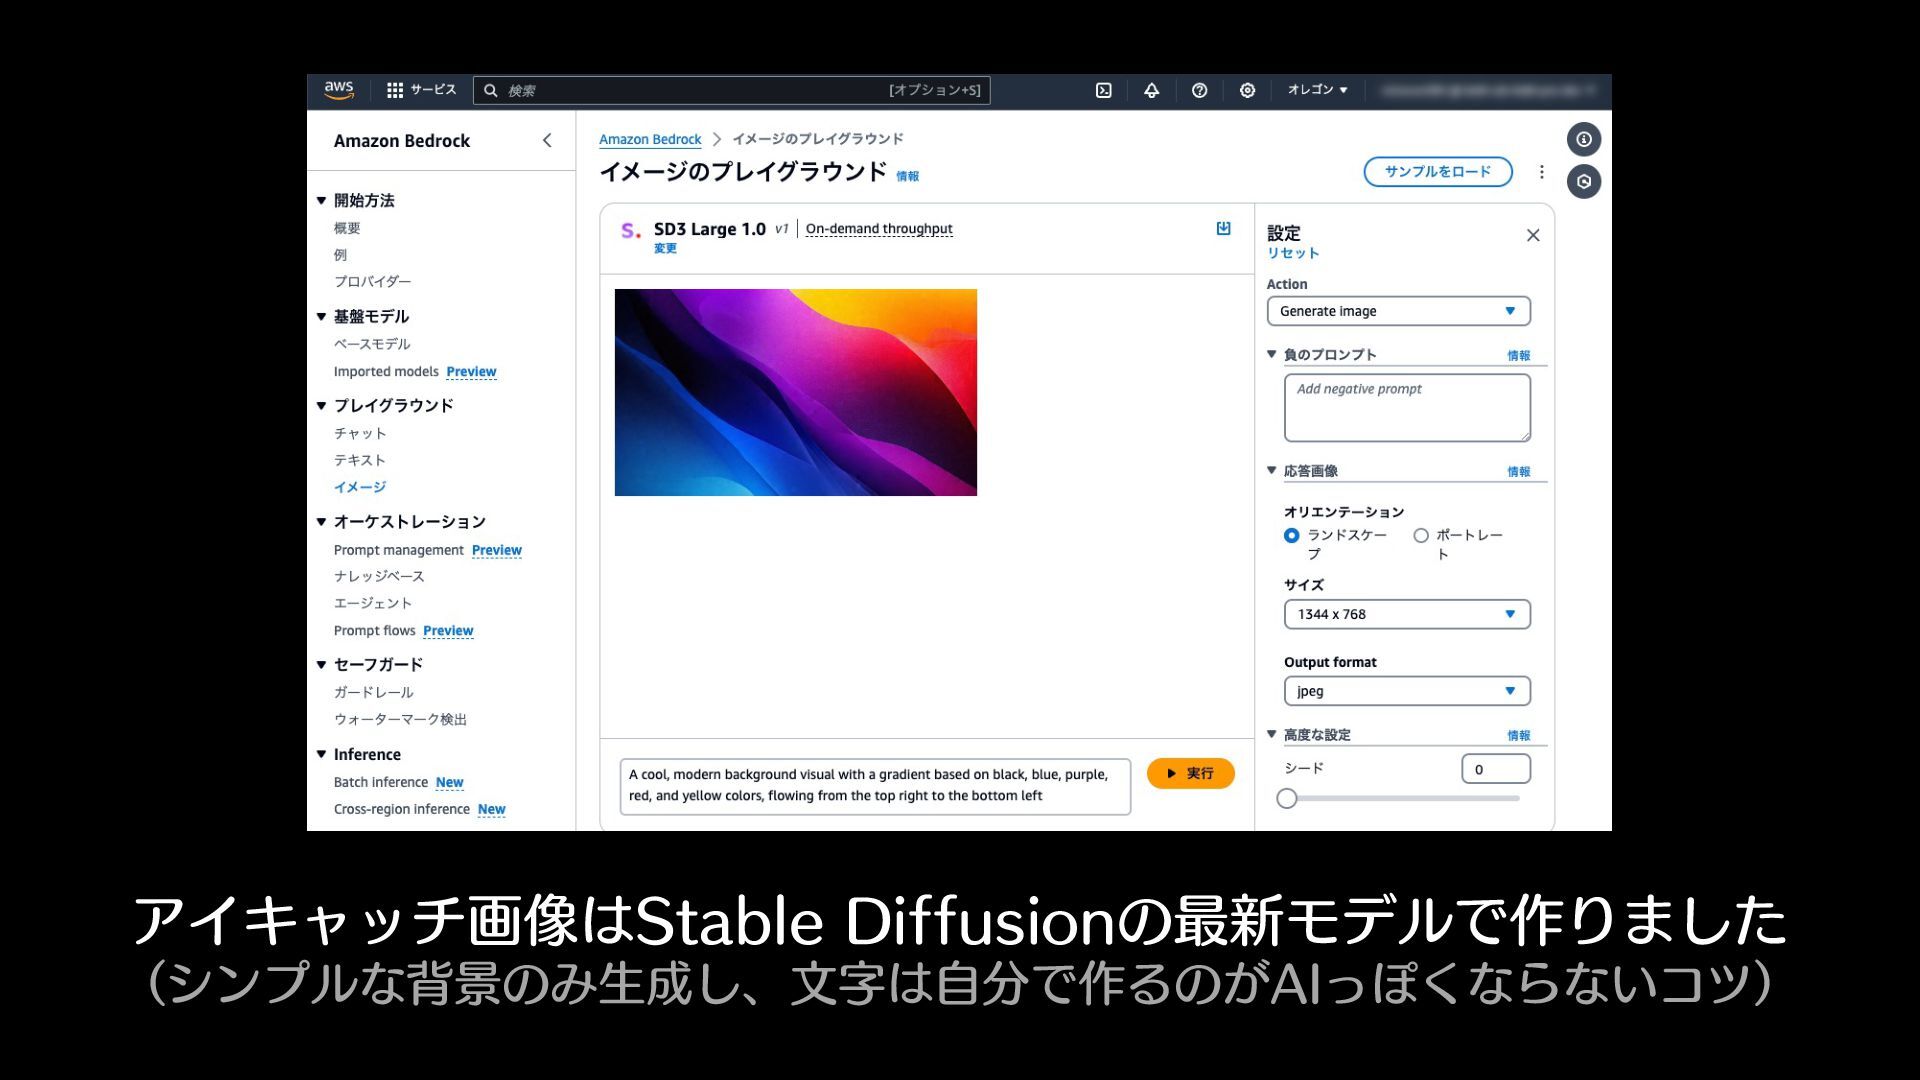Open ナレッジベース in the sidebar

379,576
